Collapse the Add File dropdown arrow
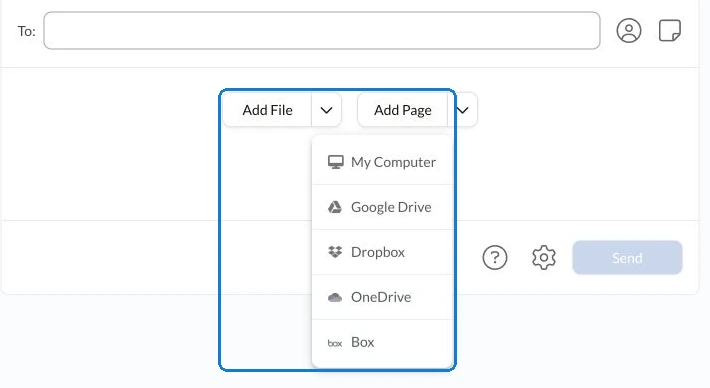The image size is (710, 388). click(x=326, y=110)
